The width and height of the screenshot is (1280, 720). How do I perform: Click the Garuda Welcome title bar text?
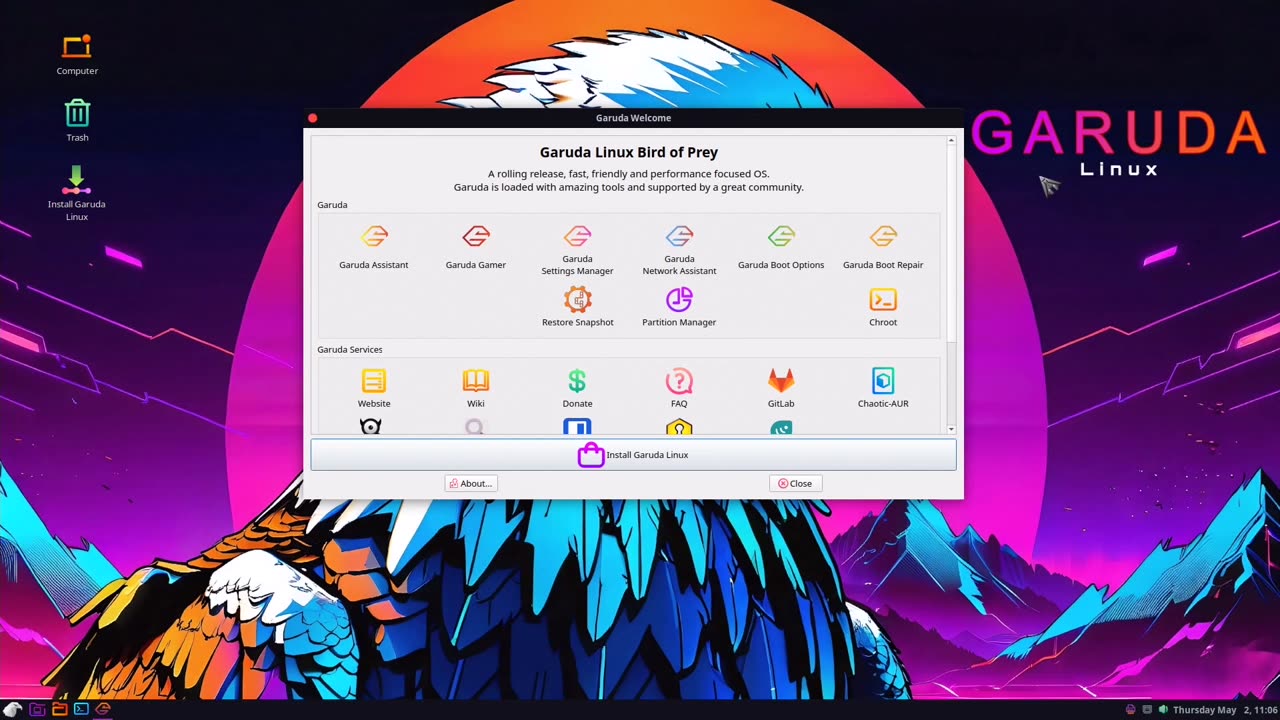tap(633, 118)
